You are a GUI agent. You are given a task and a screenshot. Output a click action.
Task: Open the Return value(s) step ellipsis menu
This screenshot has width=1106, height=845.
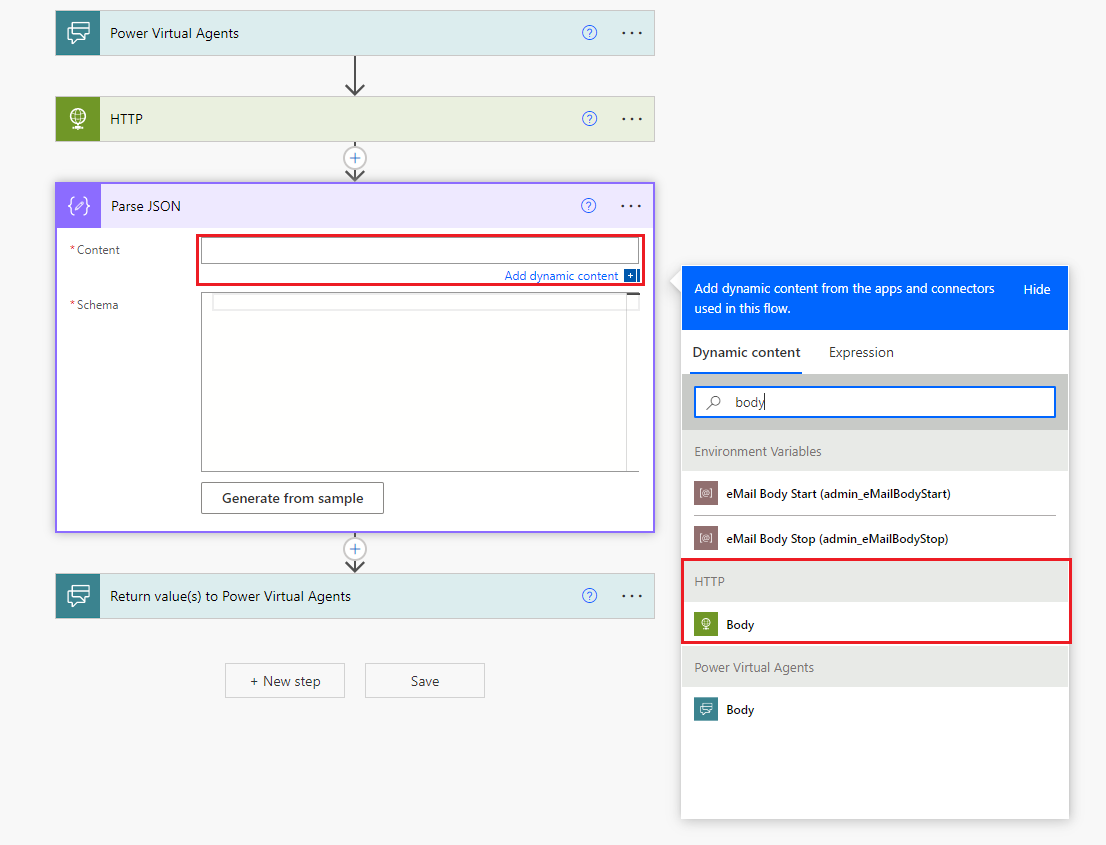pos(632,596)
